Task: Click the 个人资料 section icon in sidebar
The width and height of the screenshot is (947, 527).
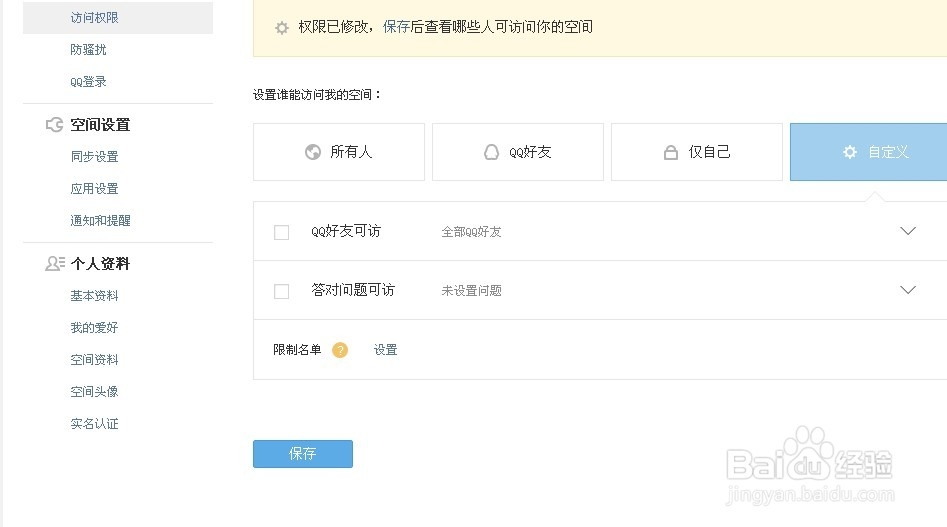Action: (x=55, y=264)
